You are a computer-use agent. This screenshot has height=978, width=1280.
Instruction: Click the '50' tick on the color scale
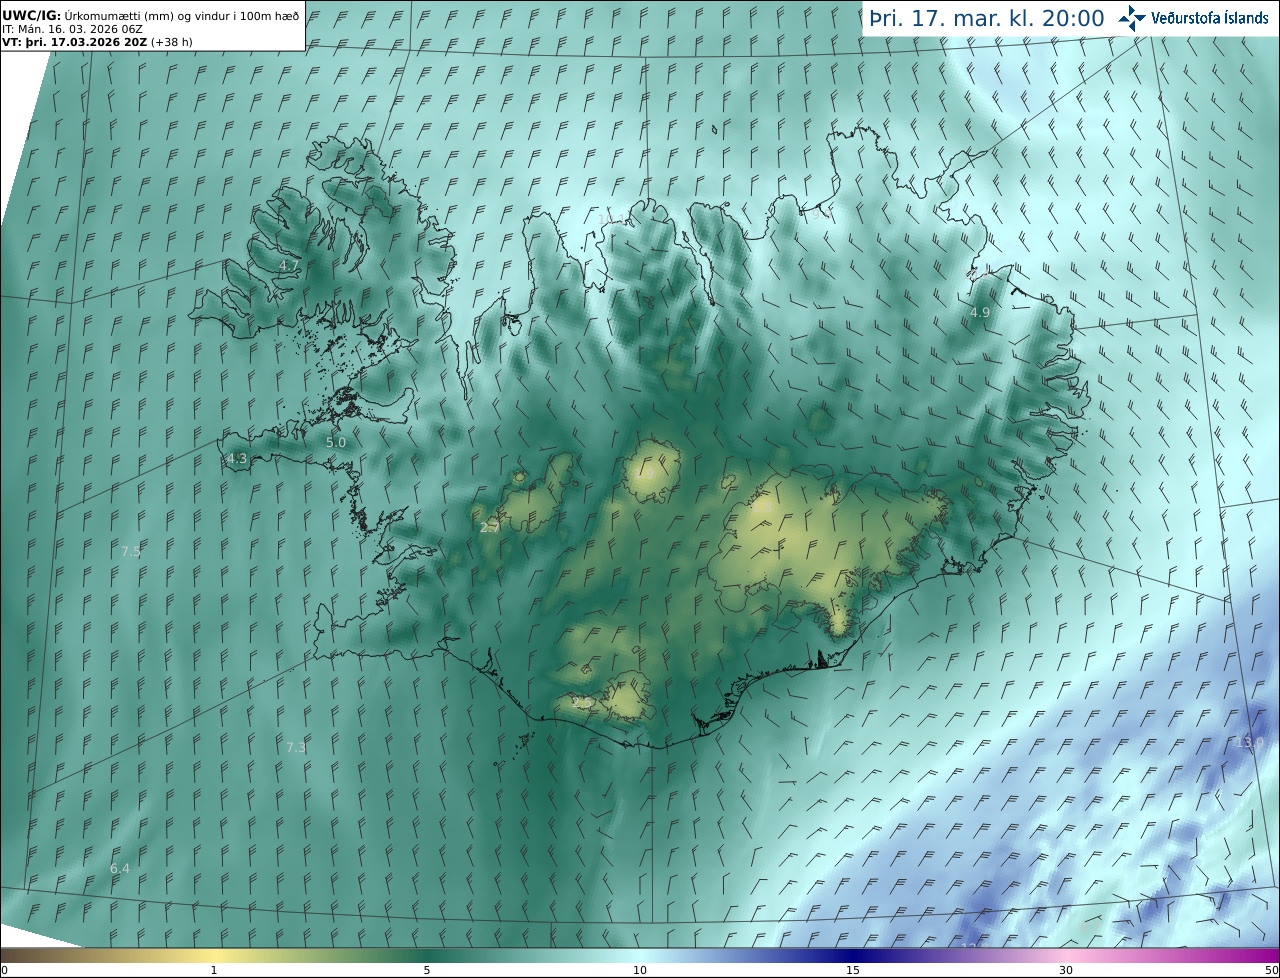click(1272, 970)
